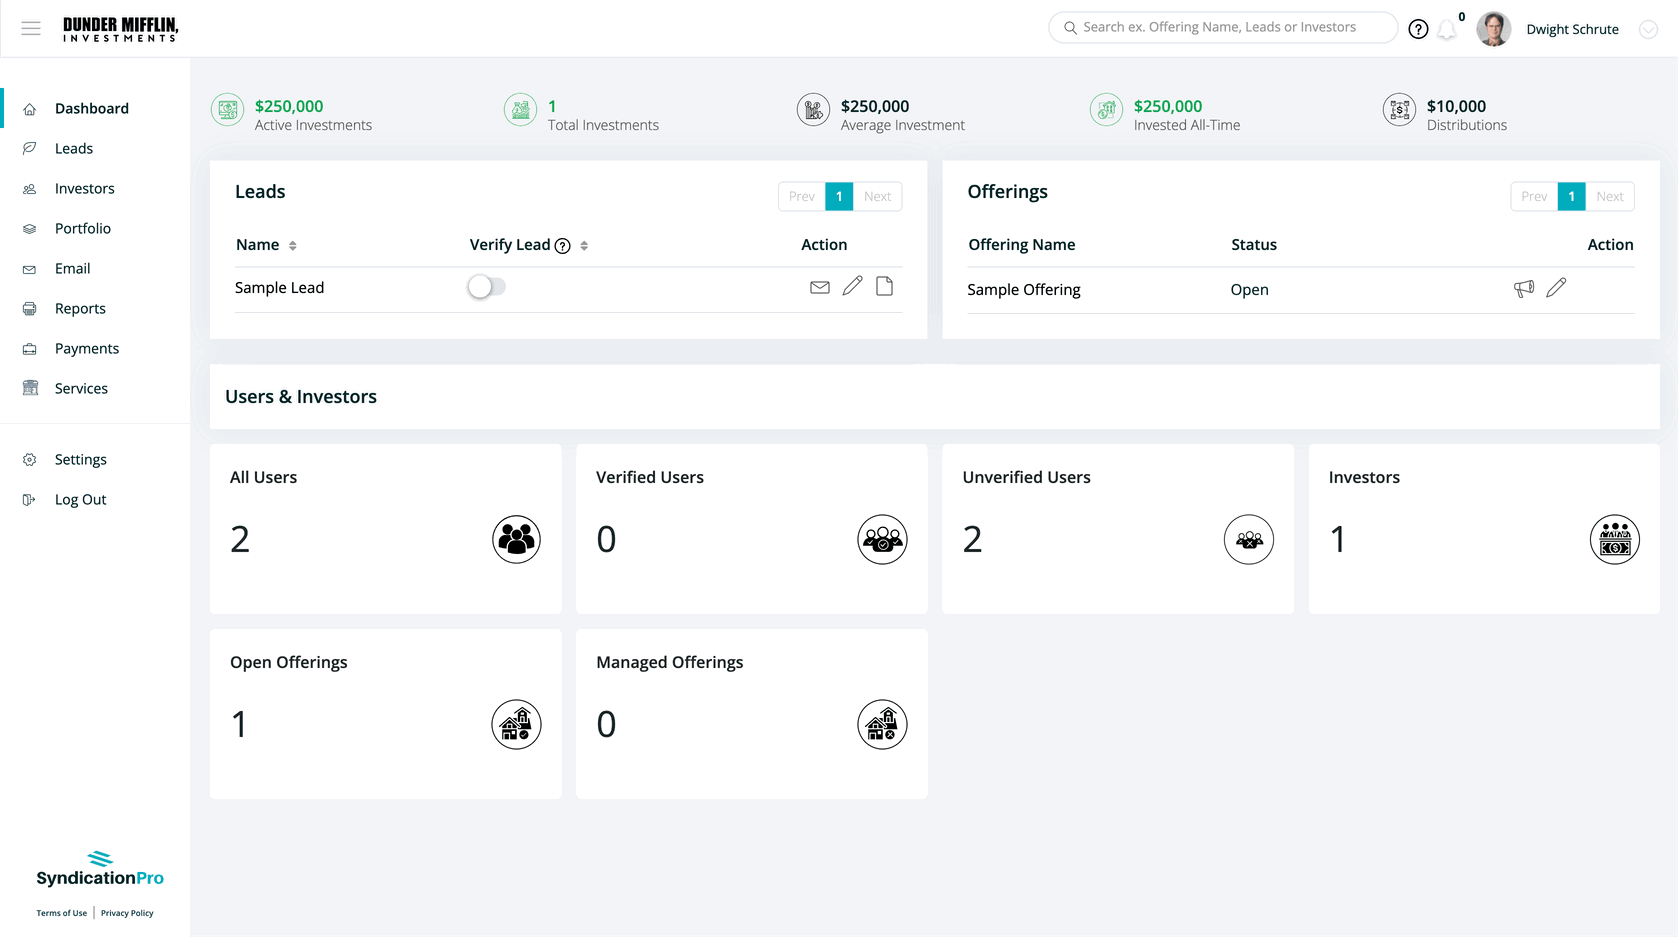The image size is (1678, 937).
Task: Open the document icon for Sample Lead
Action: point(884,287)
